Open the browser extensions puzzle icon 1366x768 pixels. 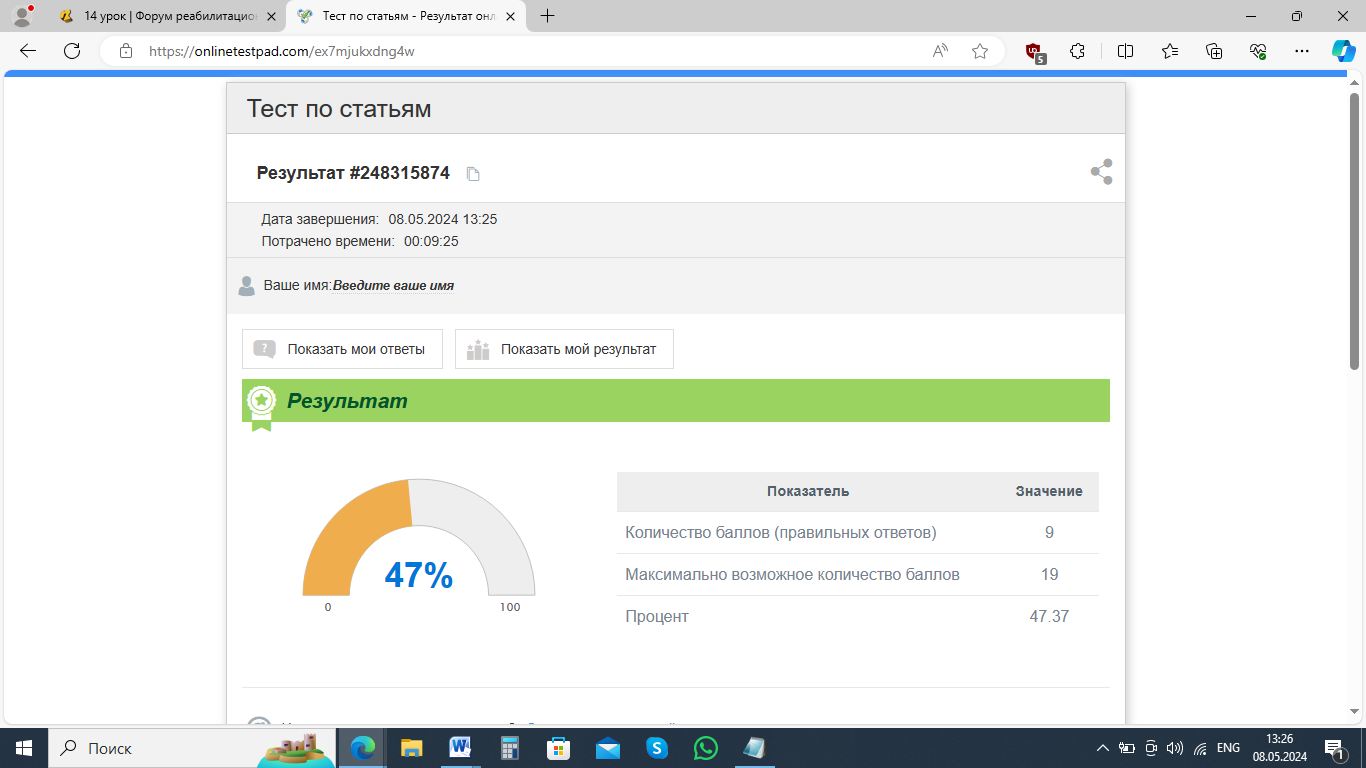1077,51
